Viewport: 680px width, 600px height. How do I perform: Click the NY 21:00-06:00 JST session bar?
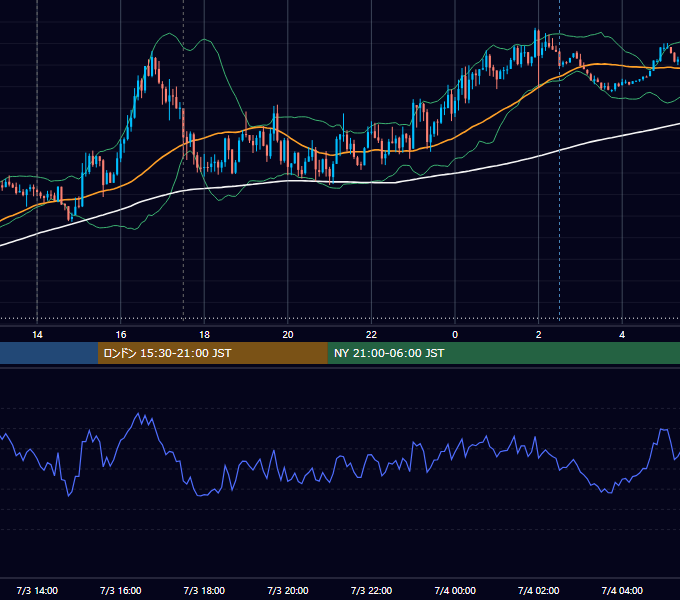coord(503,353)
